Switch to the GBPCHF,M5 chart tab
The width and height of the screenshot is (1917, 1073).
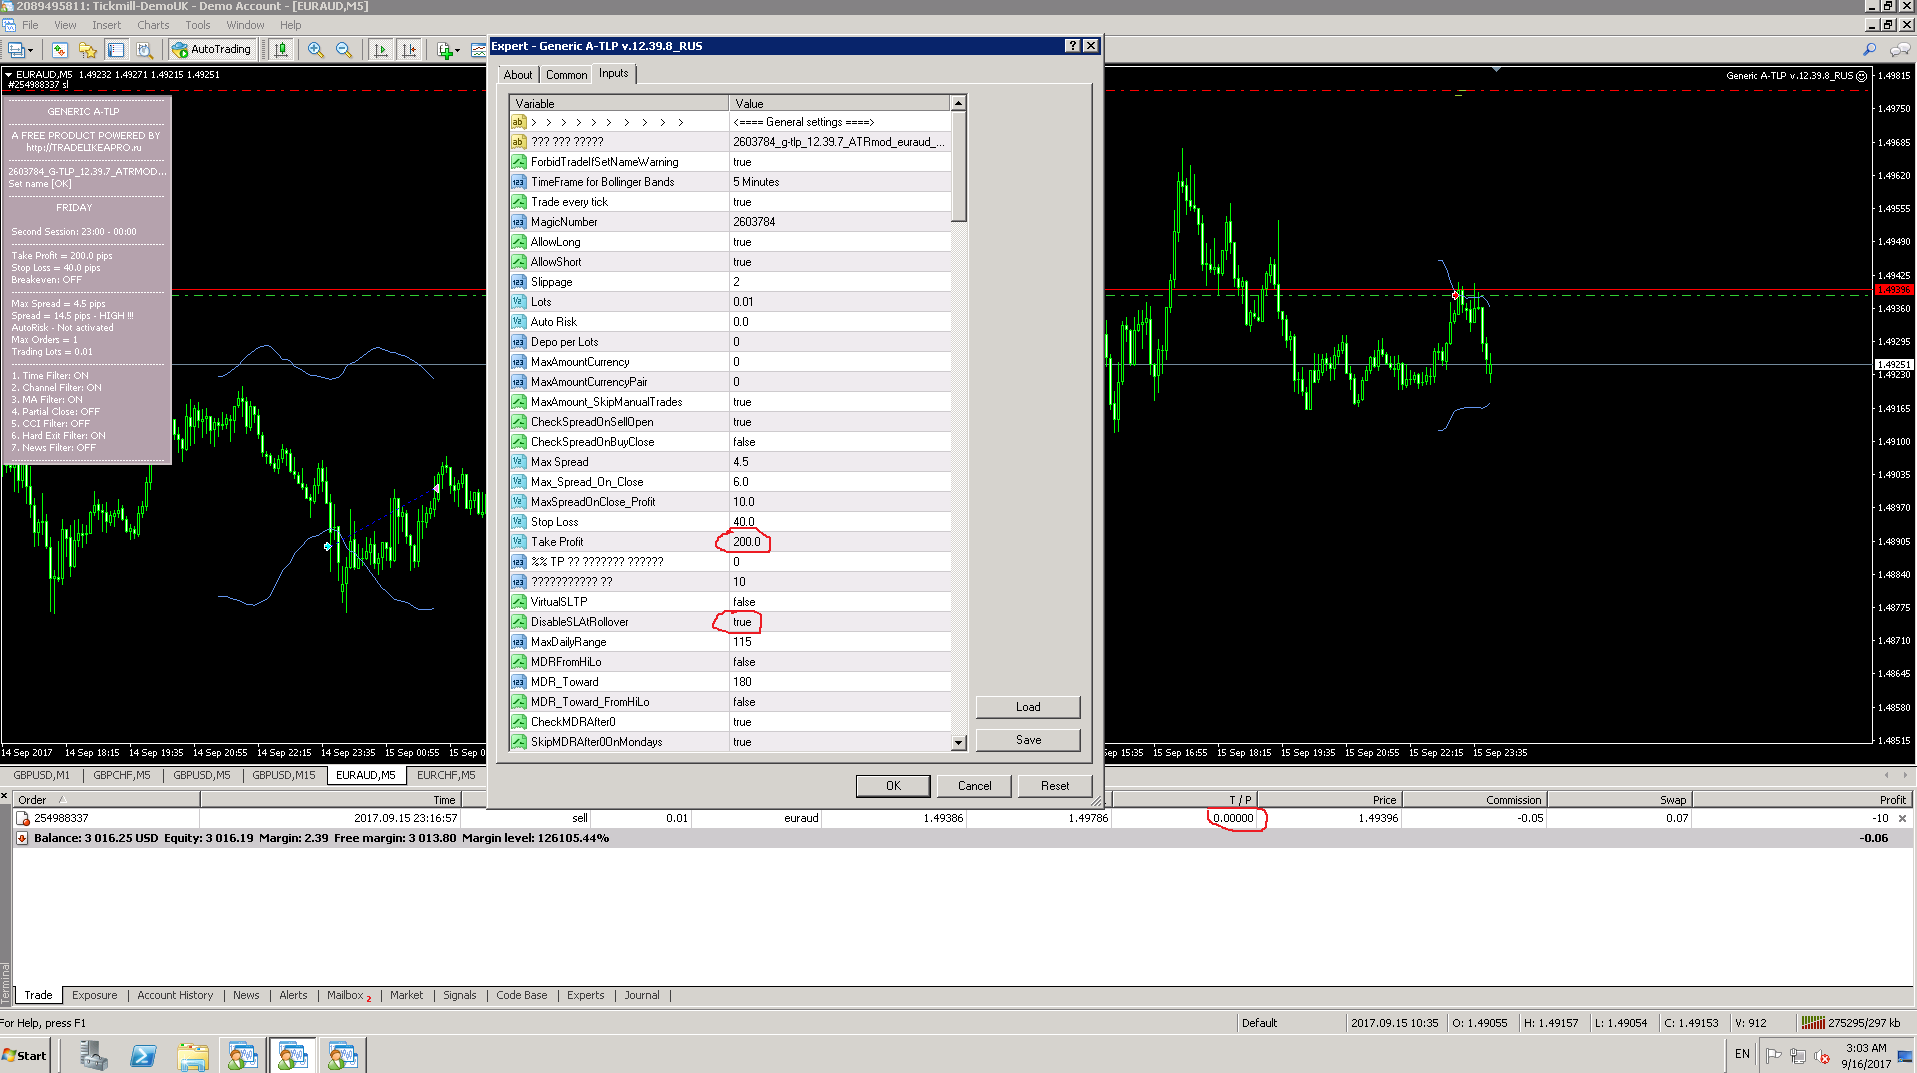pyautogui.click(x=122, y=775)
